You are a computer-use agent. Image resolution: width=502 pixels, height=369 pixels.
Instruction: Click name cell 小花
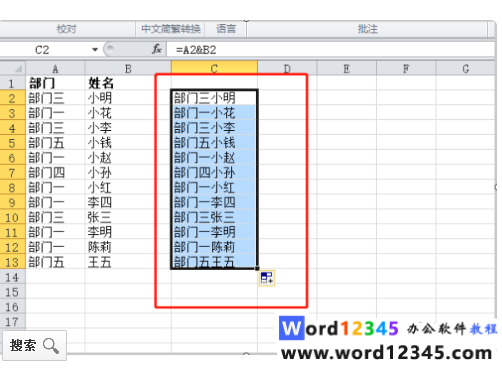pos(128,113)
